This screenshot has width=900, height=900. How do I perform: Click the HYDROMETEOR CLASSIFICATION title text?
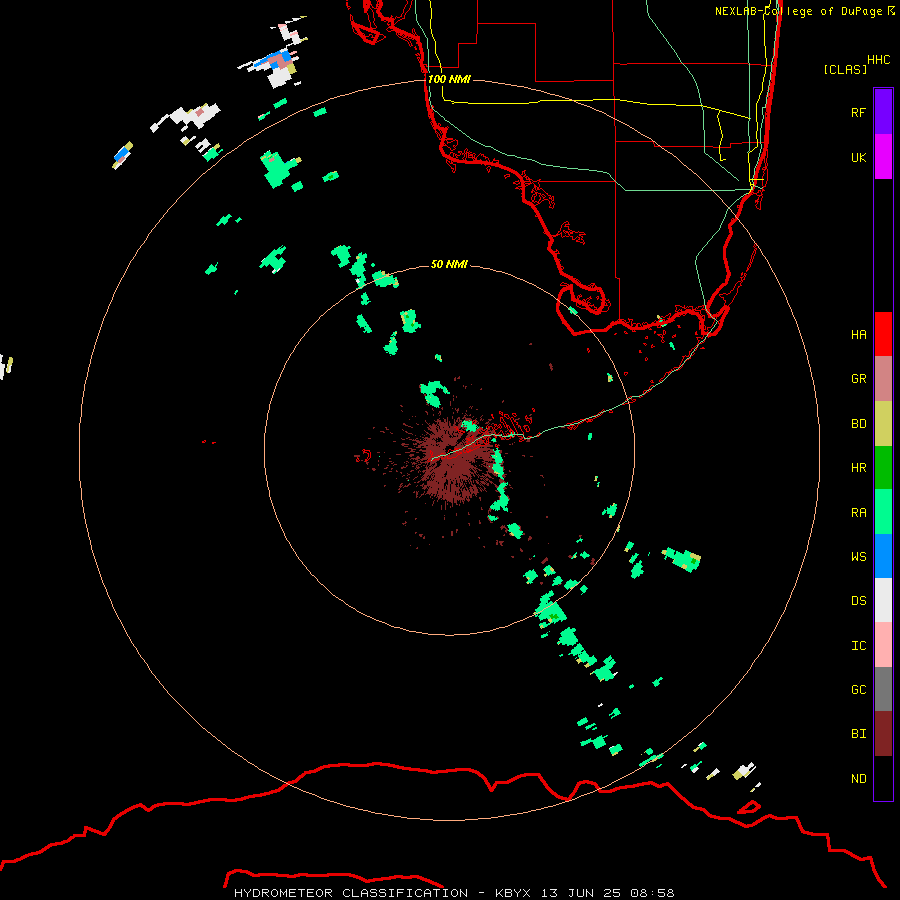[351, 893]
